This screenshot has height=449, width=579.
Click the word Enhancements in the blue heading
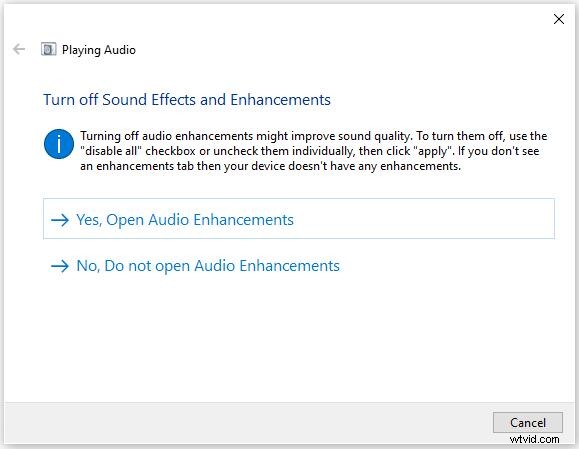click(280, 100)
